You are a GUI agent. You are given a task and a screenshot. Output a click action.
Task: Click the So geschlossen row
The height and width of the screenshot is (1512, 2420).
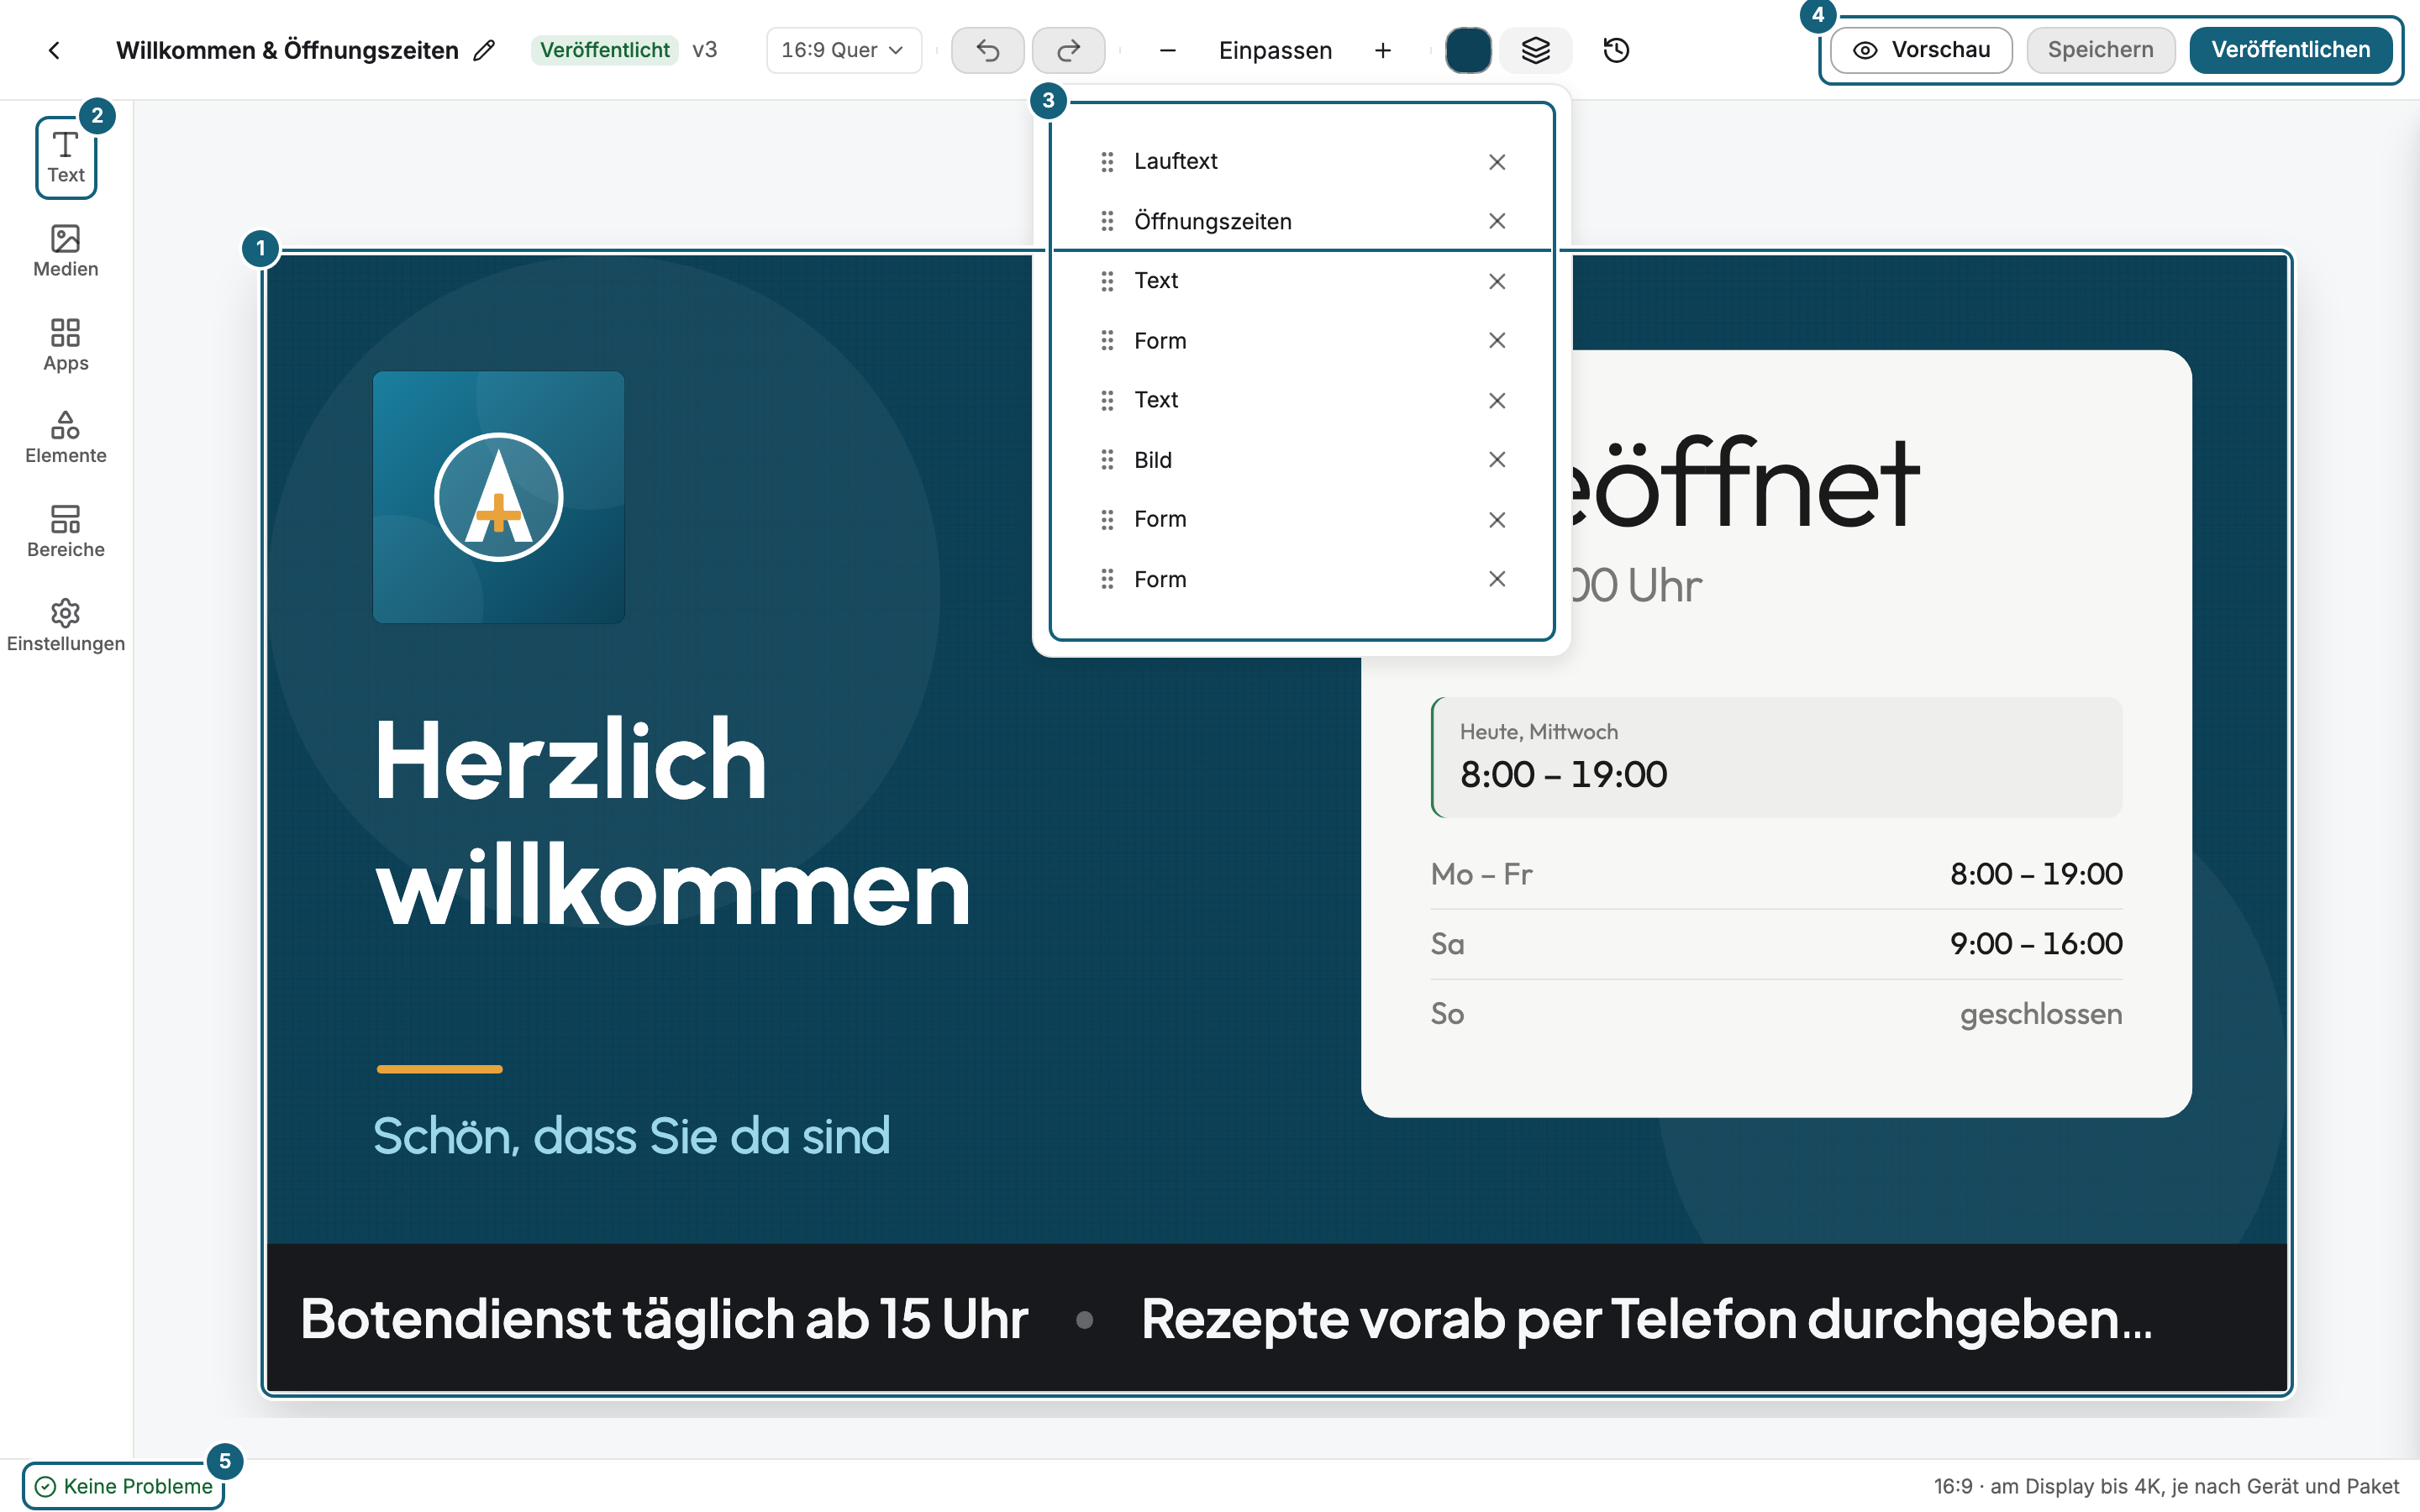coord(1777,1014)
